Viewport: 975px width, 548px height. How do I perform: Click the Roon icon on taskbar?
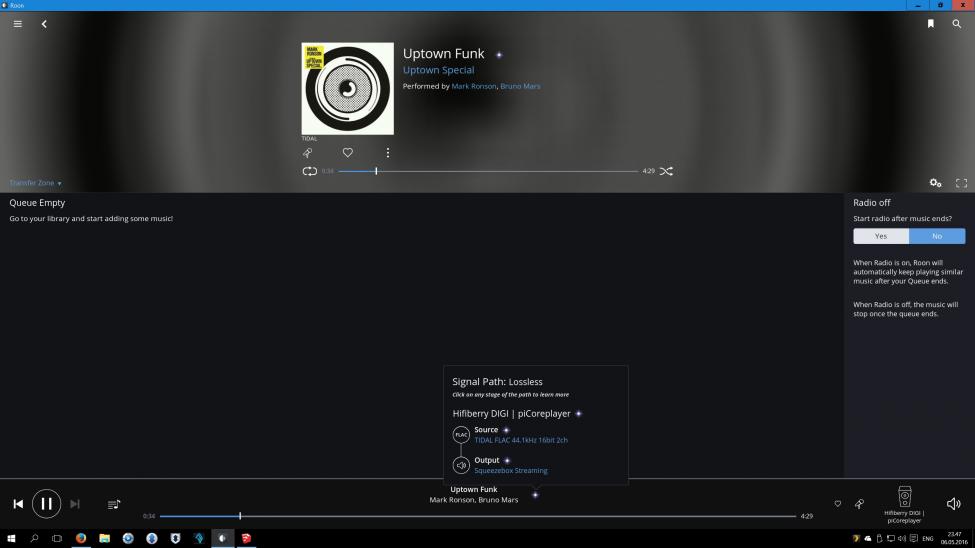[x=223, y=538]
